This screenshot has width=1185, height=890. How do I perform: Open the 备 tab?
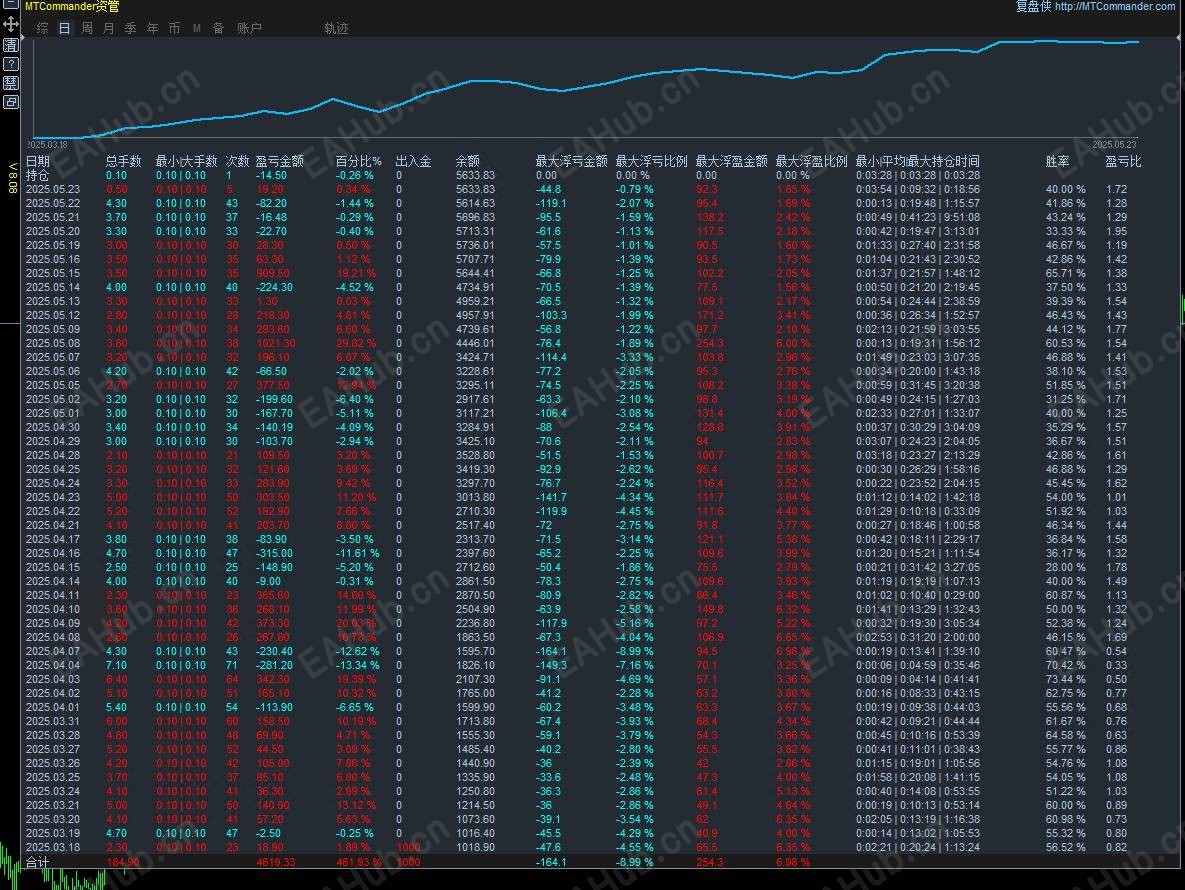point(218,28)
